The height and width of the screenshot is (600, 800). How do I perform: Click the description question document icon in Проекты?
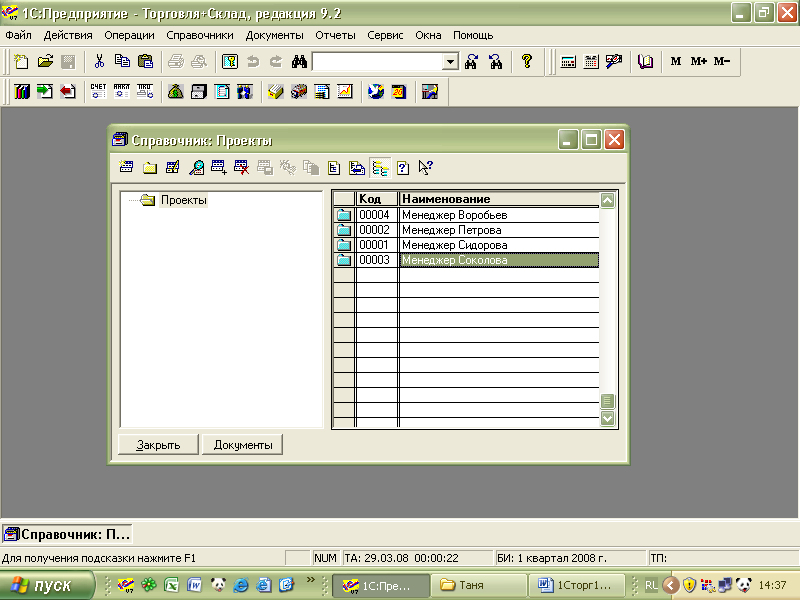403,167
